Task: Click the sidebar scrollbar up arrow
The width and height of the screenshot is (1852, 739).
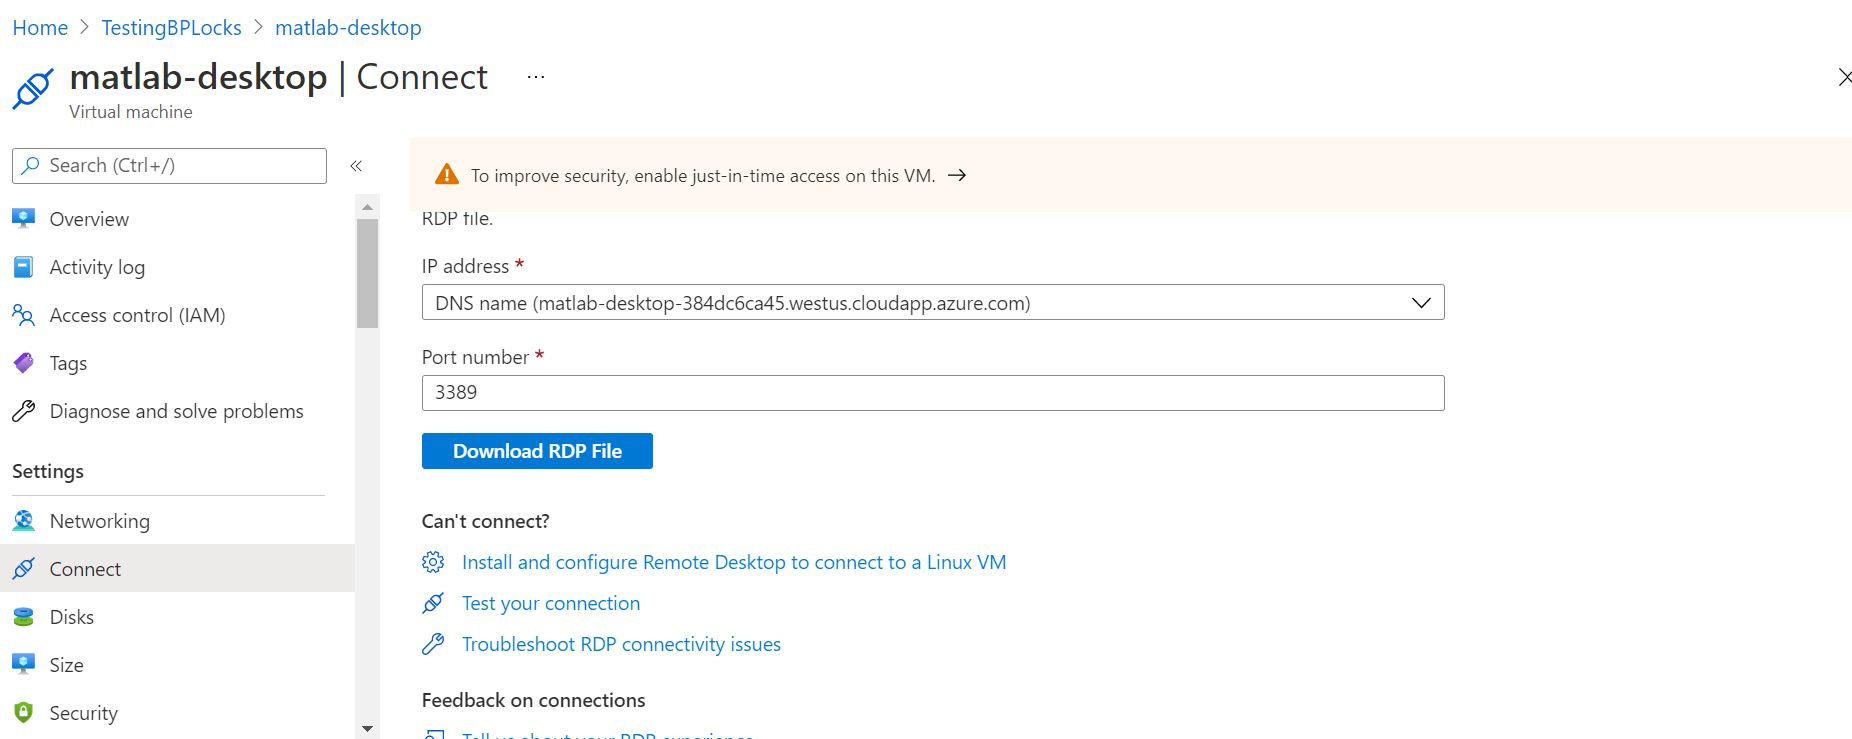Action: [x=367, y=207]
